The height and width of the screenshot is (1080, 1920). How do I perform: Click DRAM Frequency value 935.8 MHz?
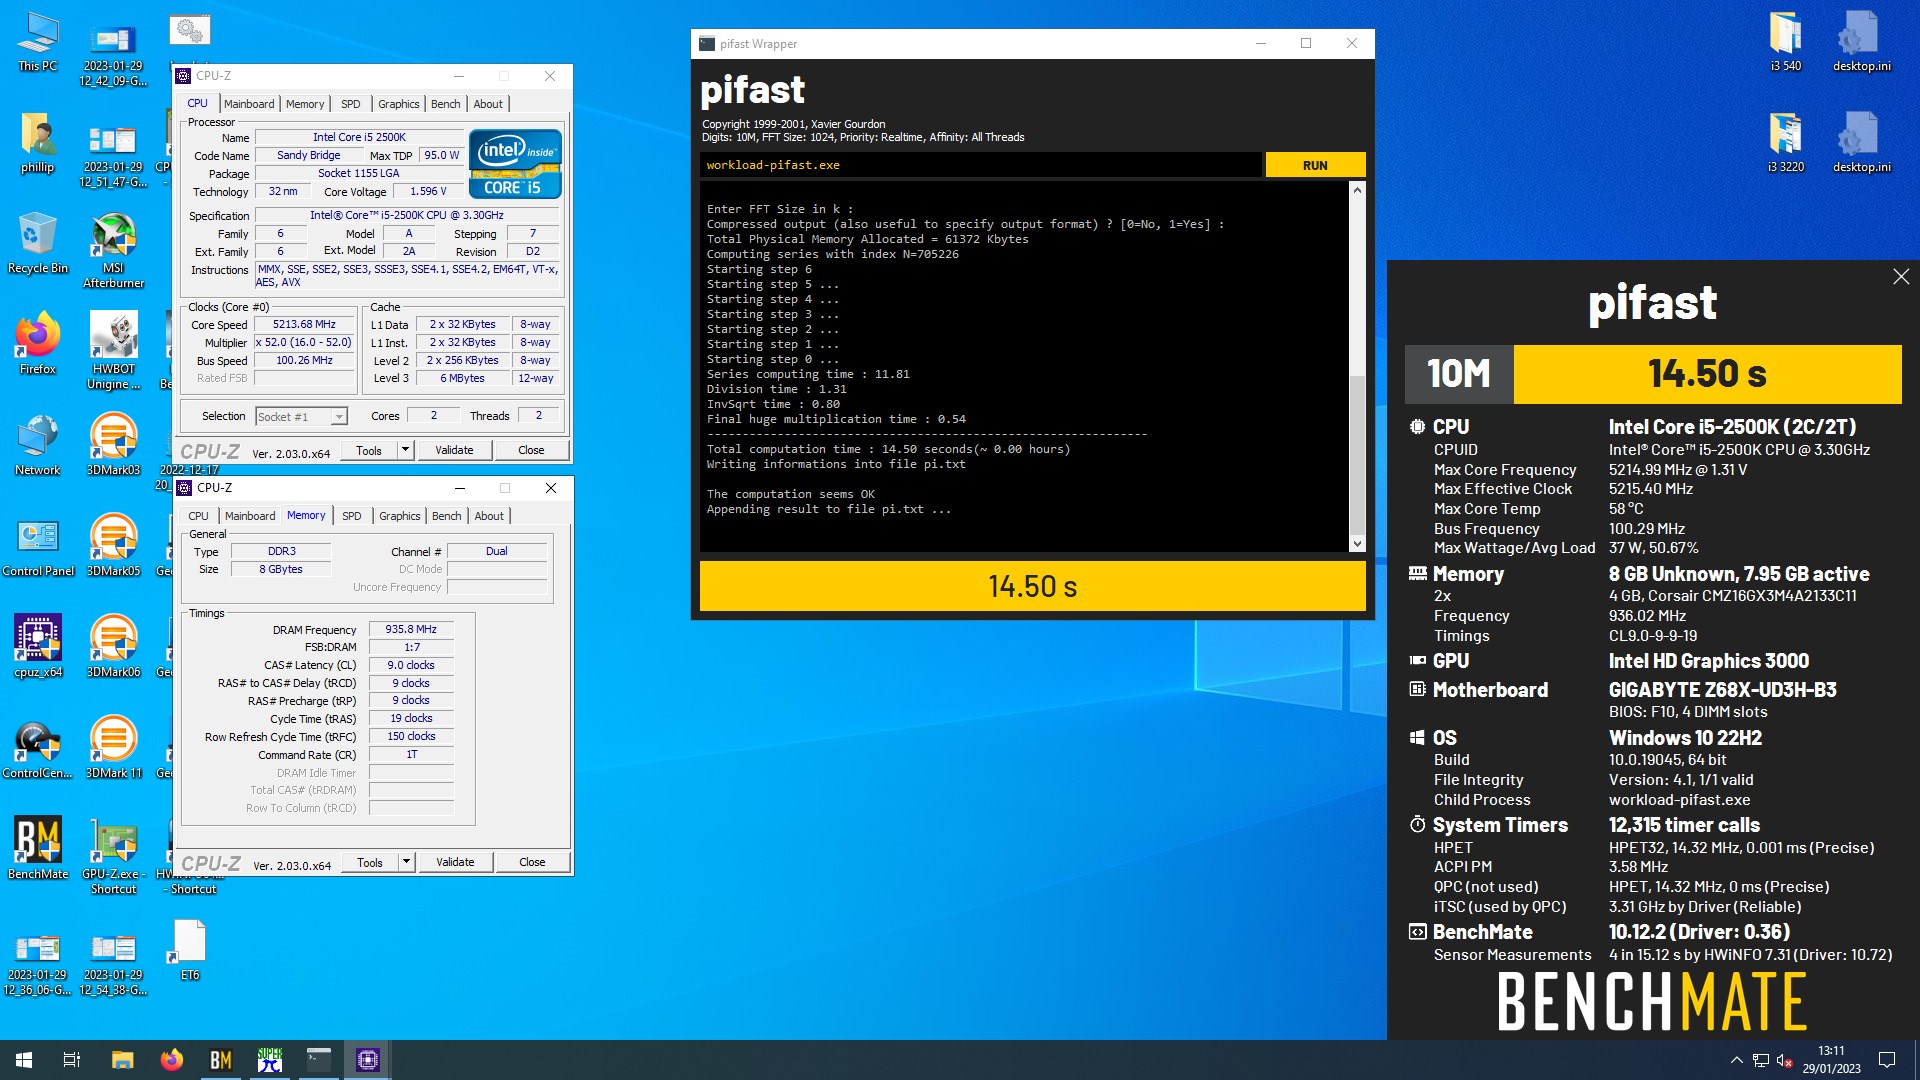click(x=411, y=630)
